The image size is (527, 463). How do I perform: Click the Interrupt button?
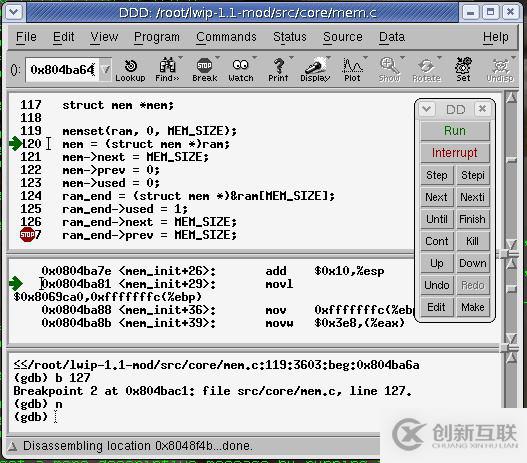455,153
